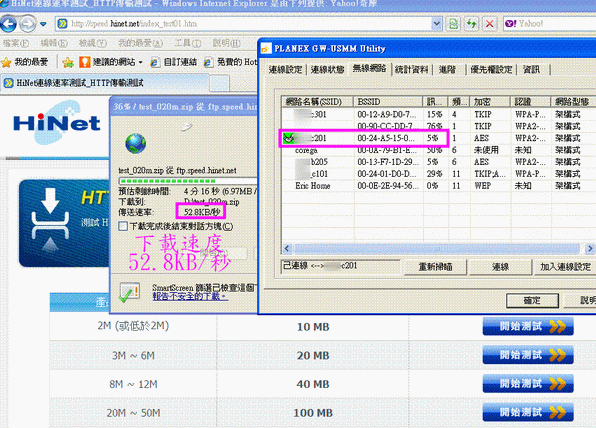Image resolution: width=596 pixels, height=428 pixels.
Task: Open the 工具(T) menu
Action: click(x=188, y=43)
